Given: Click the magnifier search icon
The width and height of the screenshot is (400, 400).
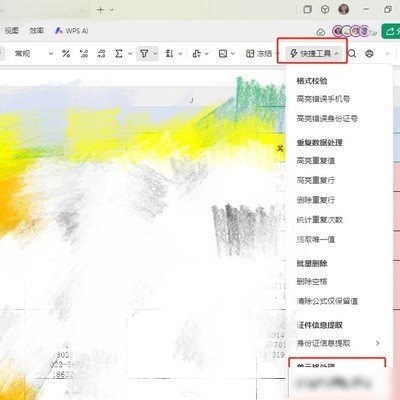Looking at the screenshot, I should 352,54.
